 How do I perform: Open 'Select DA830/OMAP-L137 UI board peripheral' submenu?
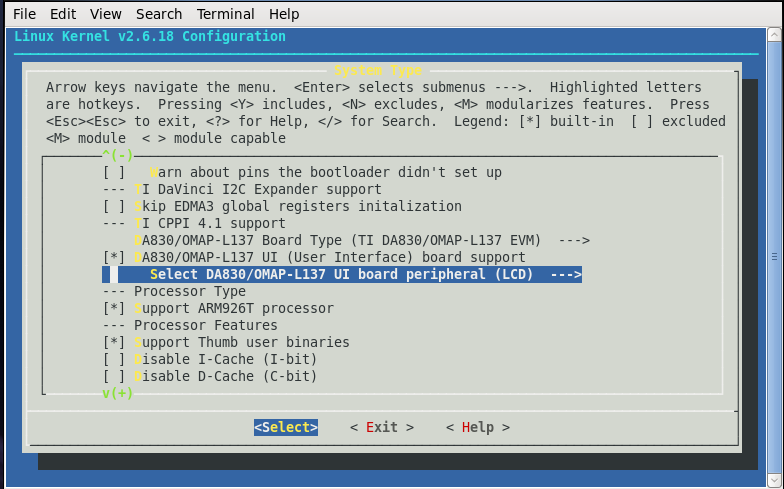[342, 274]
